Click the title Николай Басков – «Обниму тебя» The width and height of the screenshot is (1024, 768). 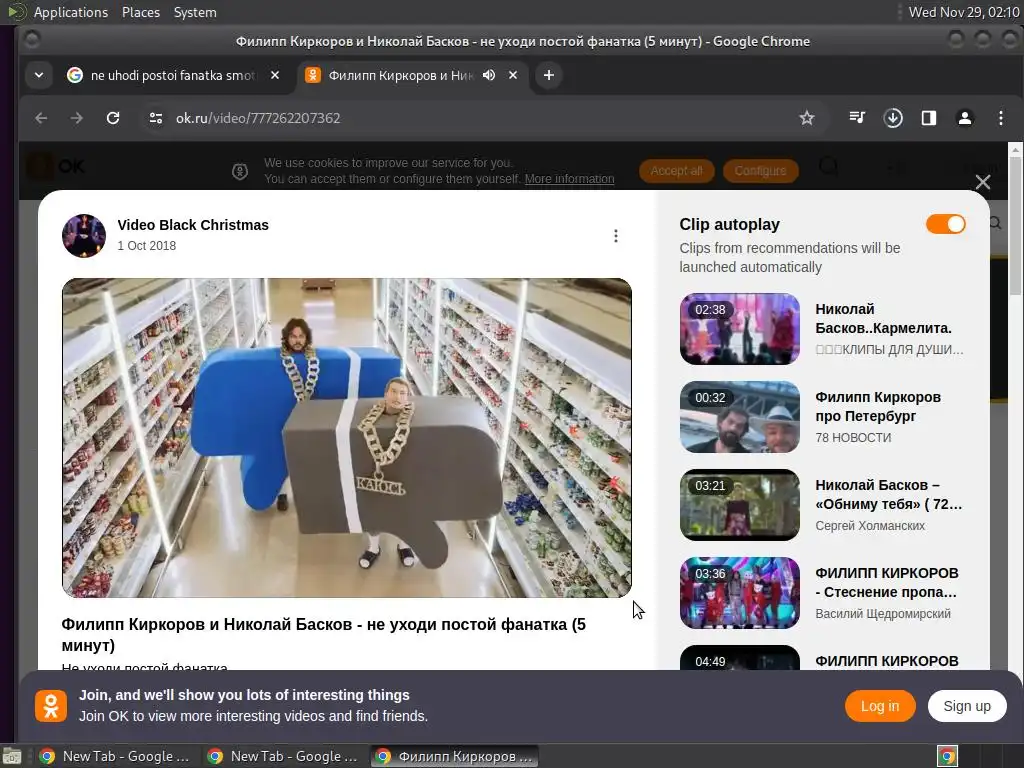tap(888, 494)
